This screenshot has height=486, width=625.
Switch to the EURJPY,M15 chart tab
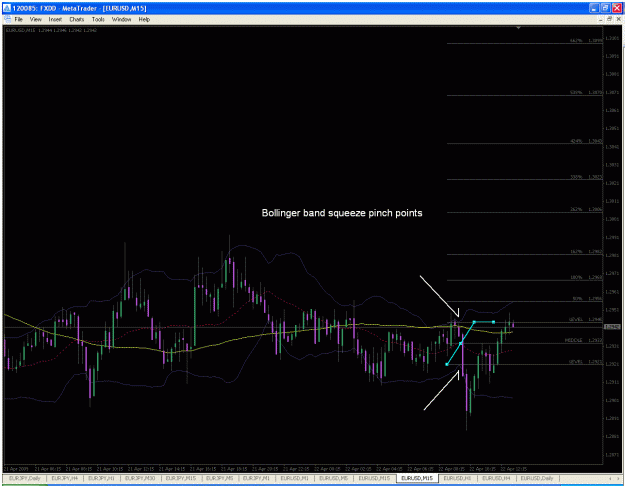click(x=180, y=478)
